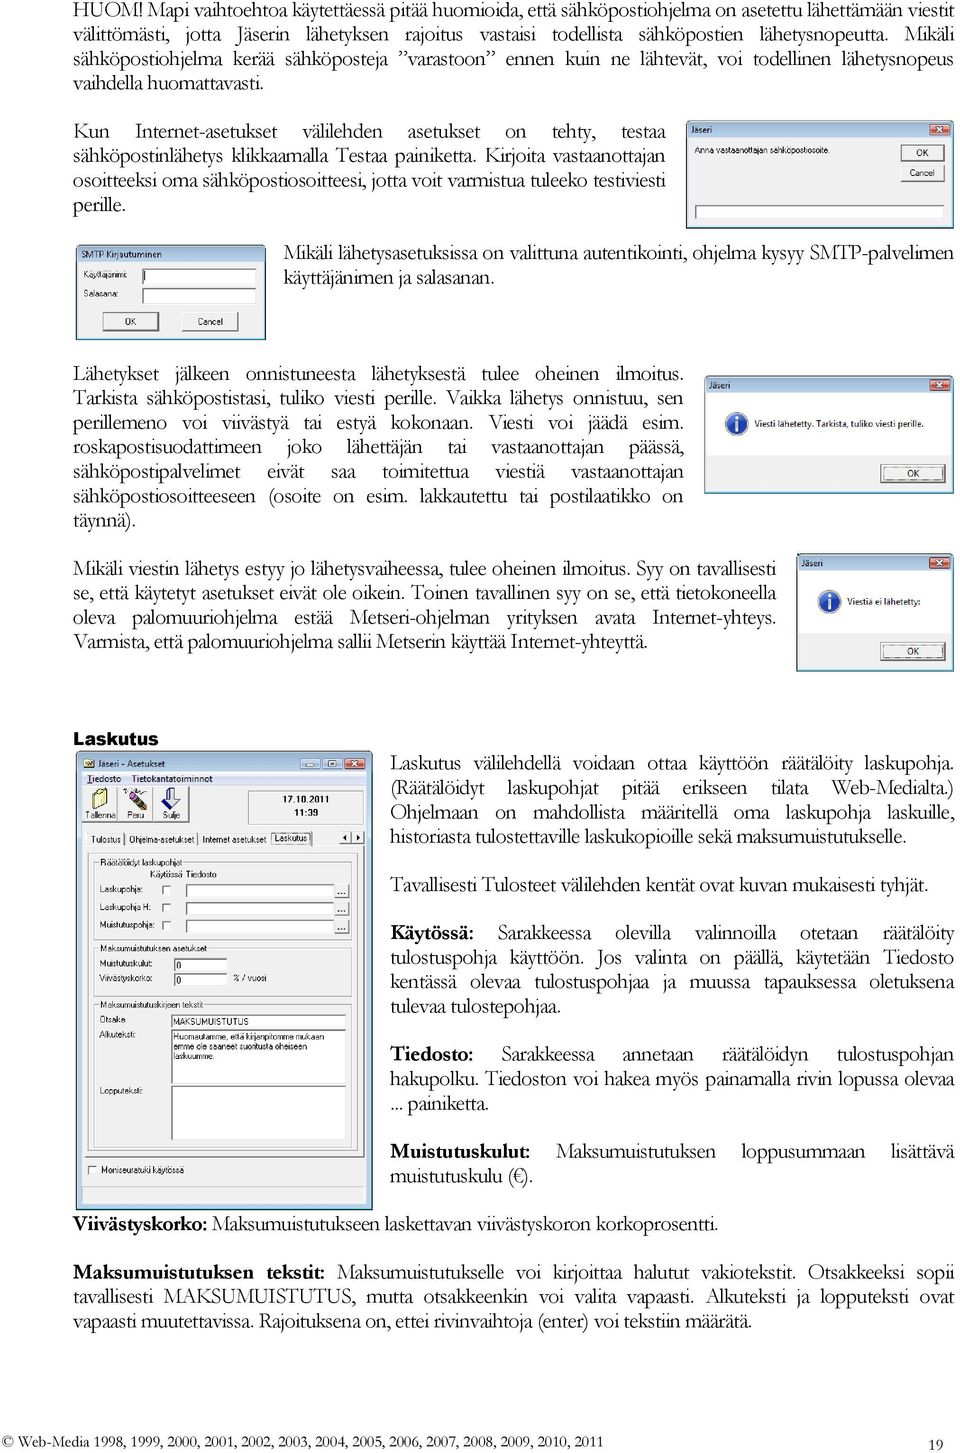This screenshot has height=1453, width=960.
Task: Click the Jäseri app icon in the Asetukset title bar
Action: (89, 763)
